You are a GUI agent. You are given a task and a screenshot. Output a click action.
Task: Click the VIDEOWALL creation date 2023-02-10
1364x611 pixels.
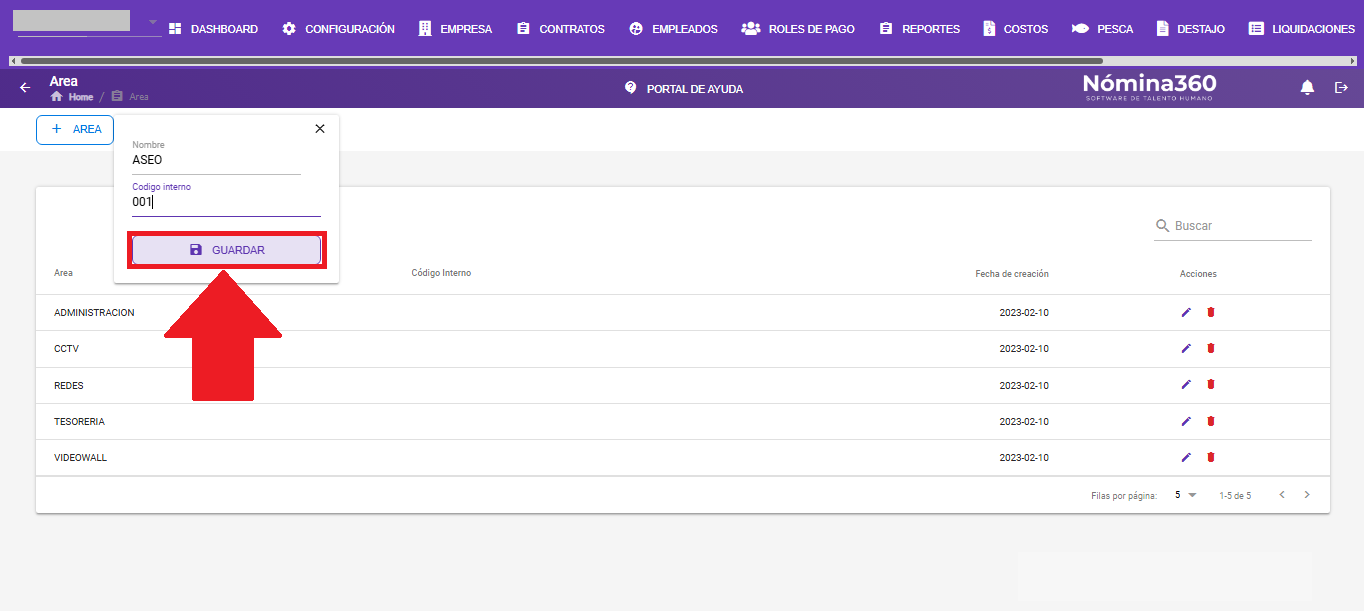click(x=1024, y=458)
